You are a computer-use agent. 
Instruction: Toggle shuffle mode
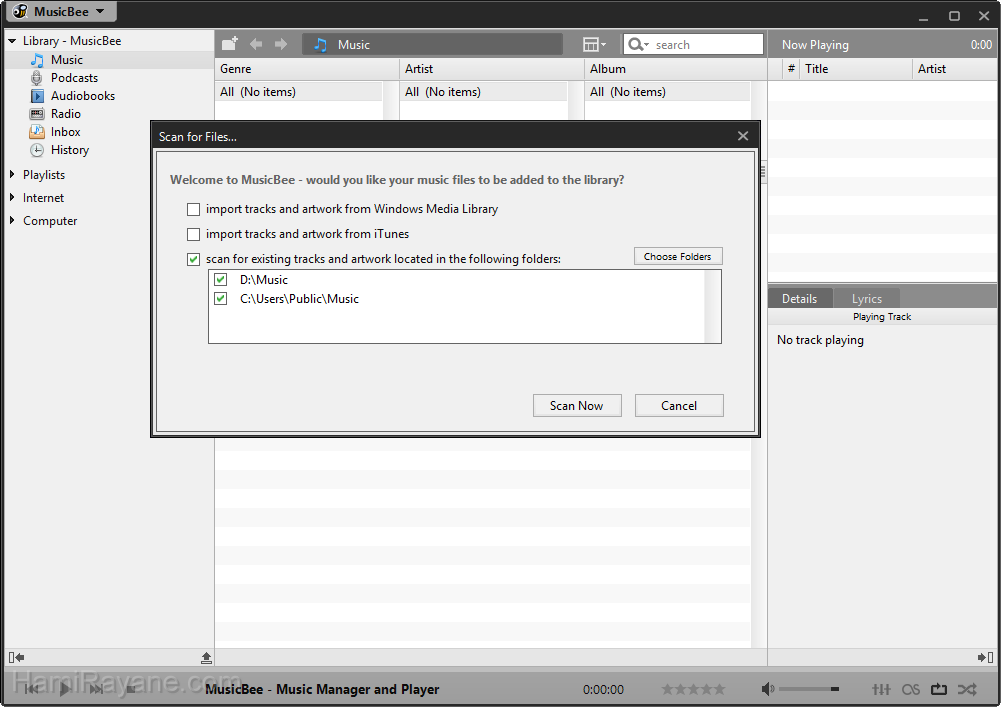point(967,689)
